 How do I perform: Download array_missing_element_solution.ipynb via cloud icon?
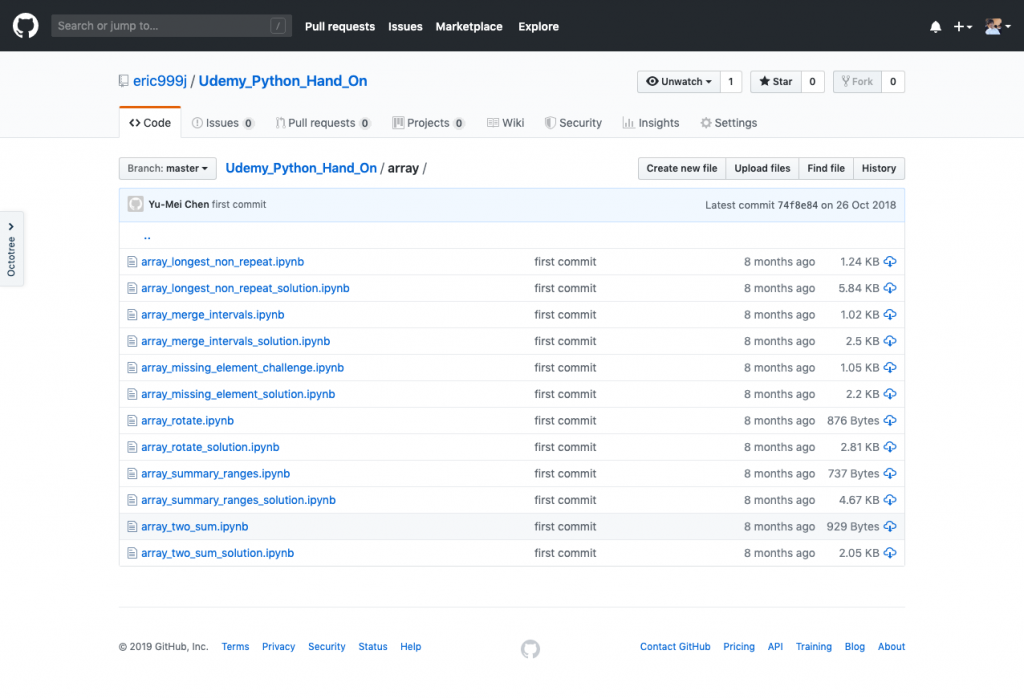(x=889, y=394)
